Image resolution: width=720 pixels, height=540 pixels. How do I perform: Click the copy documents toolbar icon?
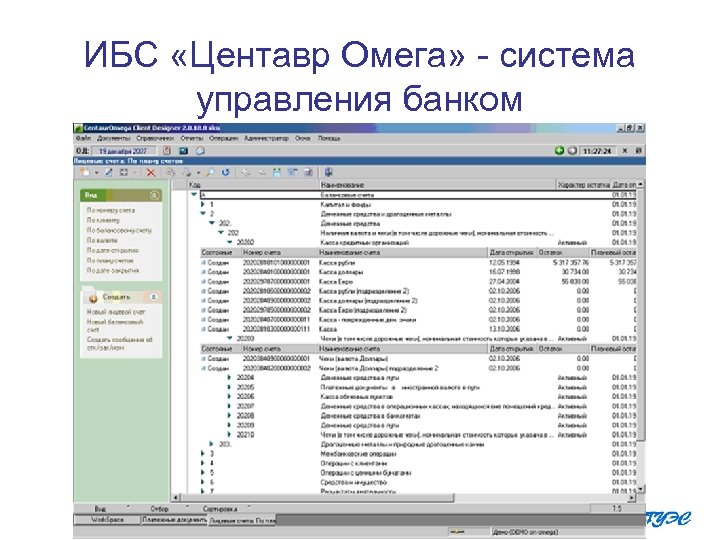(171, 173)
